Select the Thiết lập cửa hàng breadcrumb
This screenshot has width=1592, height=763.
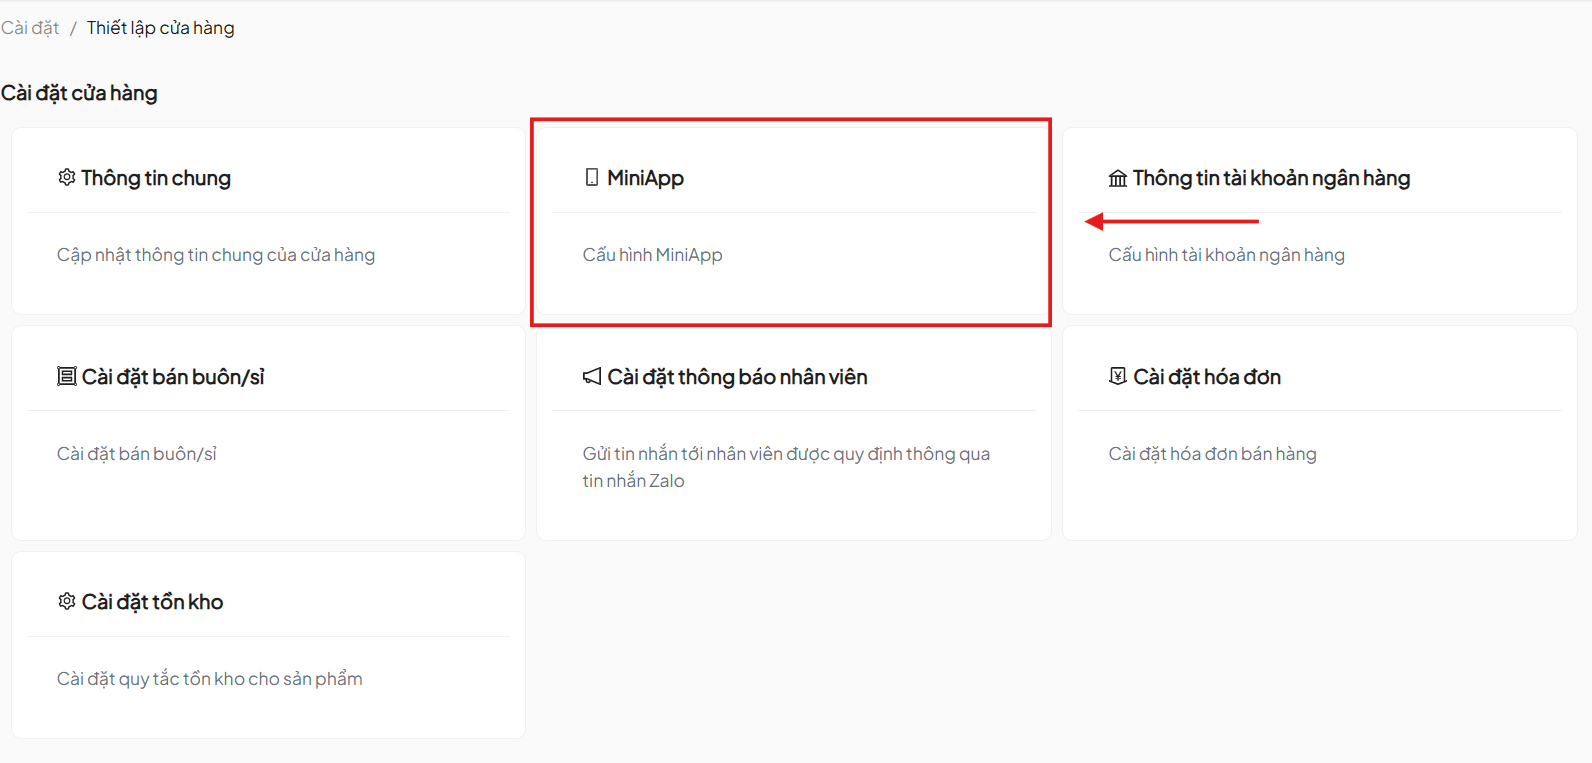[160, 28]
